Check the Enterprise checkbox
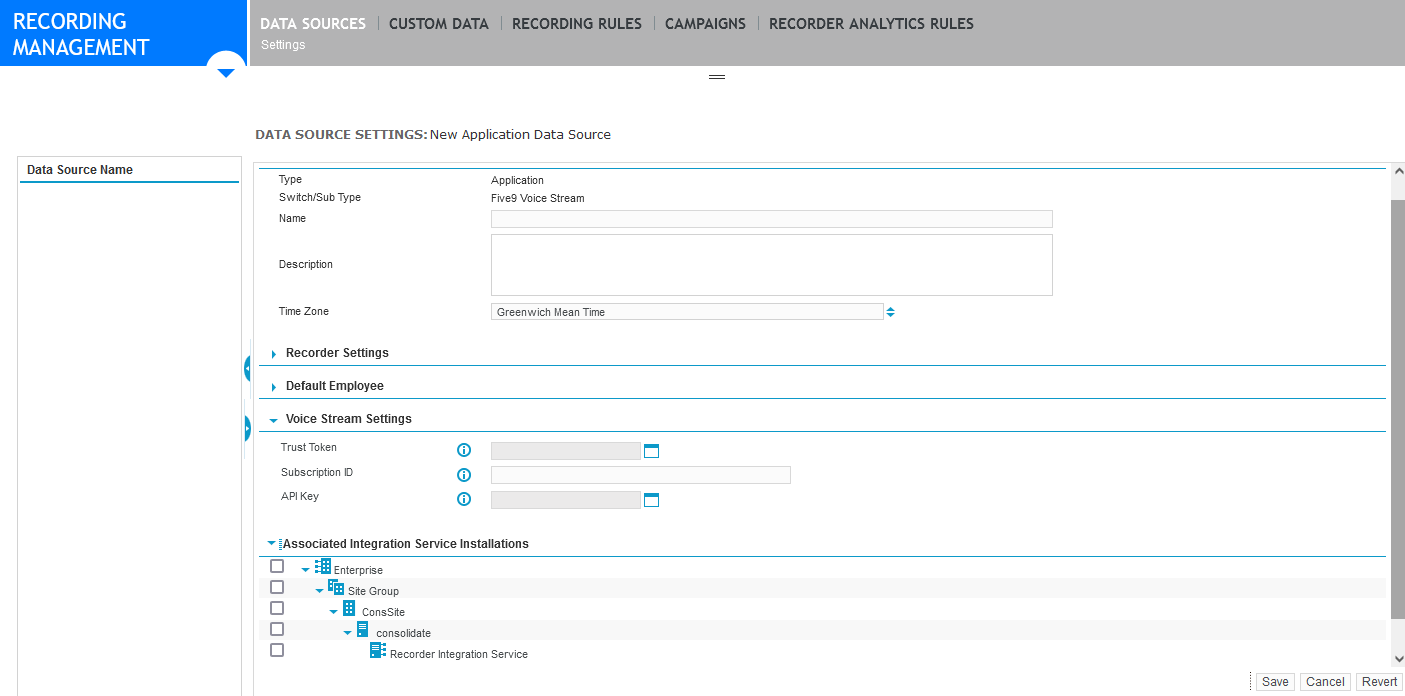 (277, 566)
